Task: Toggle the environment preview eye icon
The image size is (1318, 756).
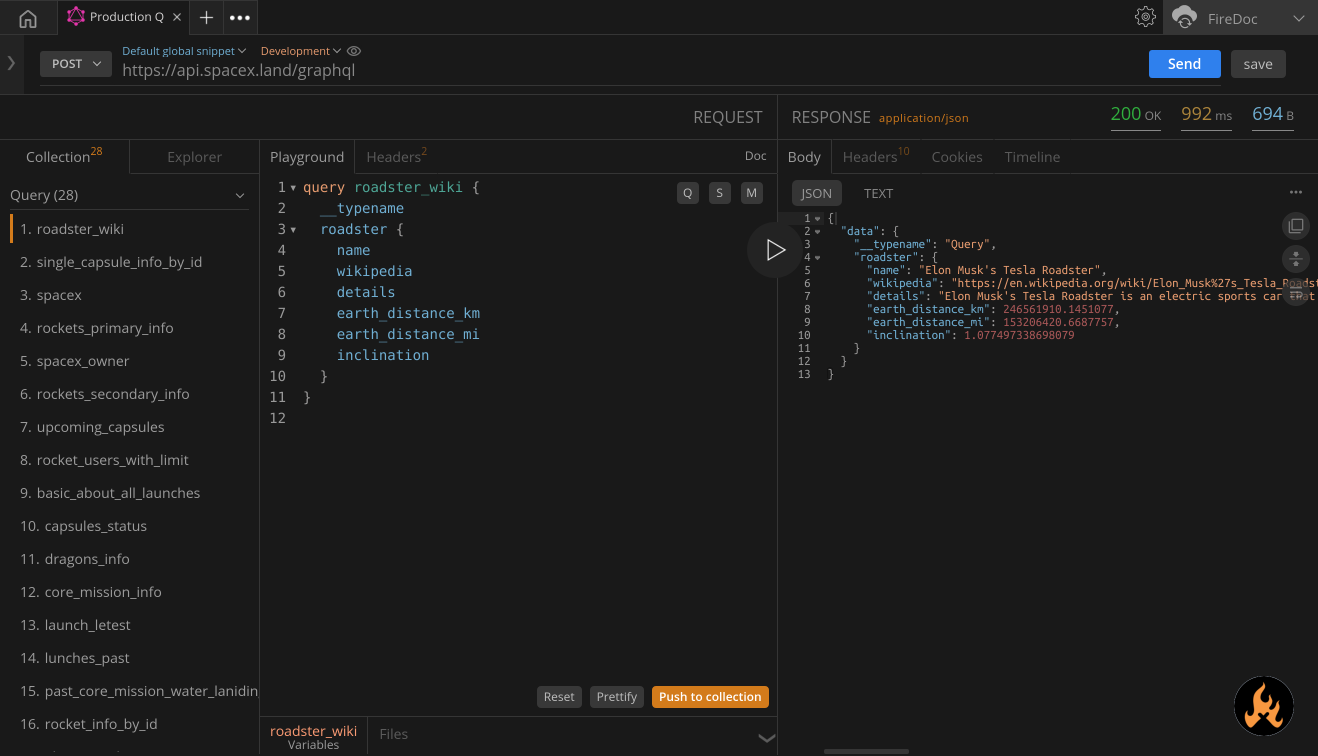Action: (x=354, y=51)
